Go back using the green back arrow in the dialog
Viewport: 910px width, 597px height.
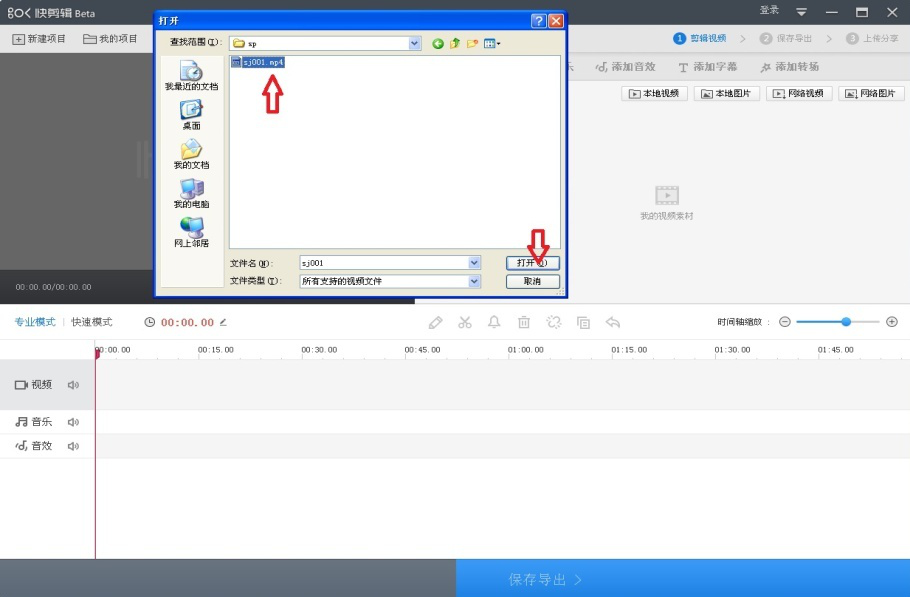point(438,44)
